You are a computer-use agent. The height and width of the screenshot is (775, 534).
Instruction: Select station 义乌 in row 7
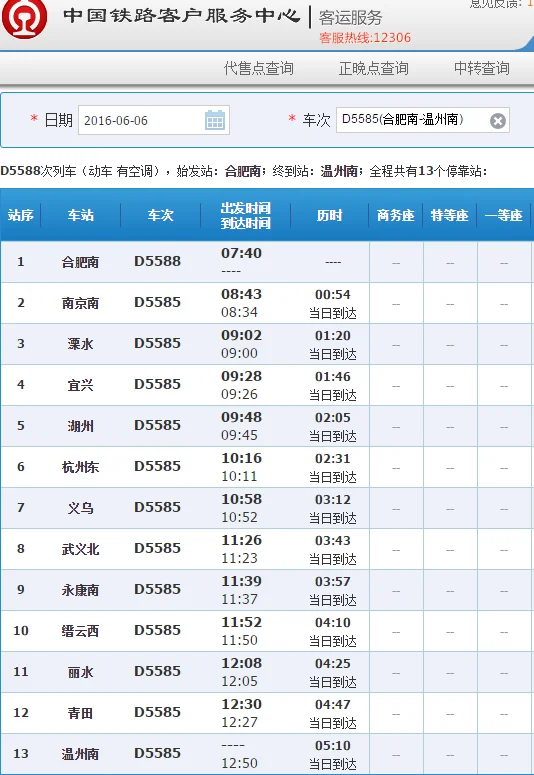80,508
